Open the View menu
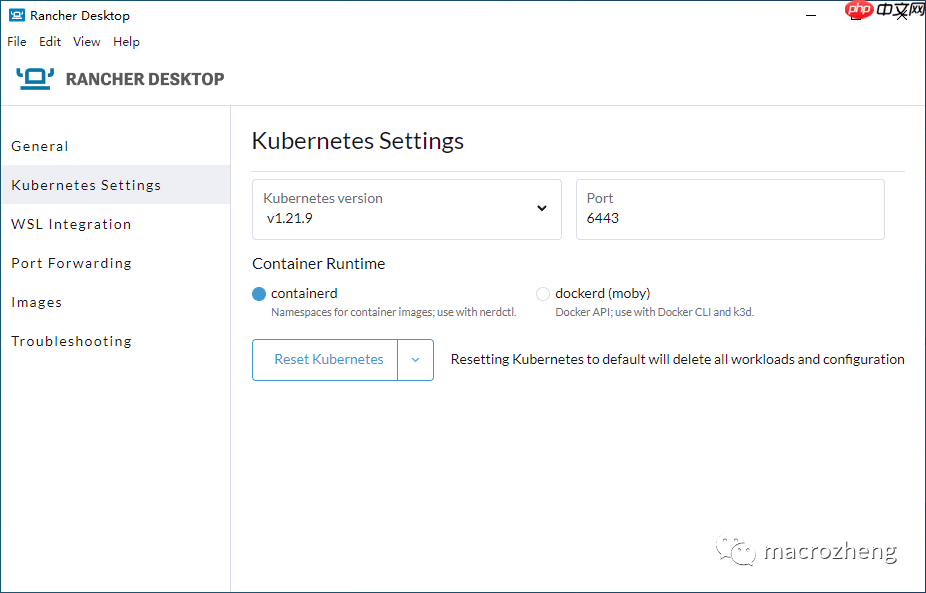926x593 pixels. 87,42
